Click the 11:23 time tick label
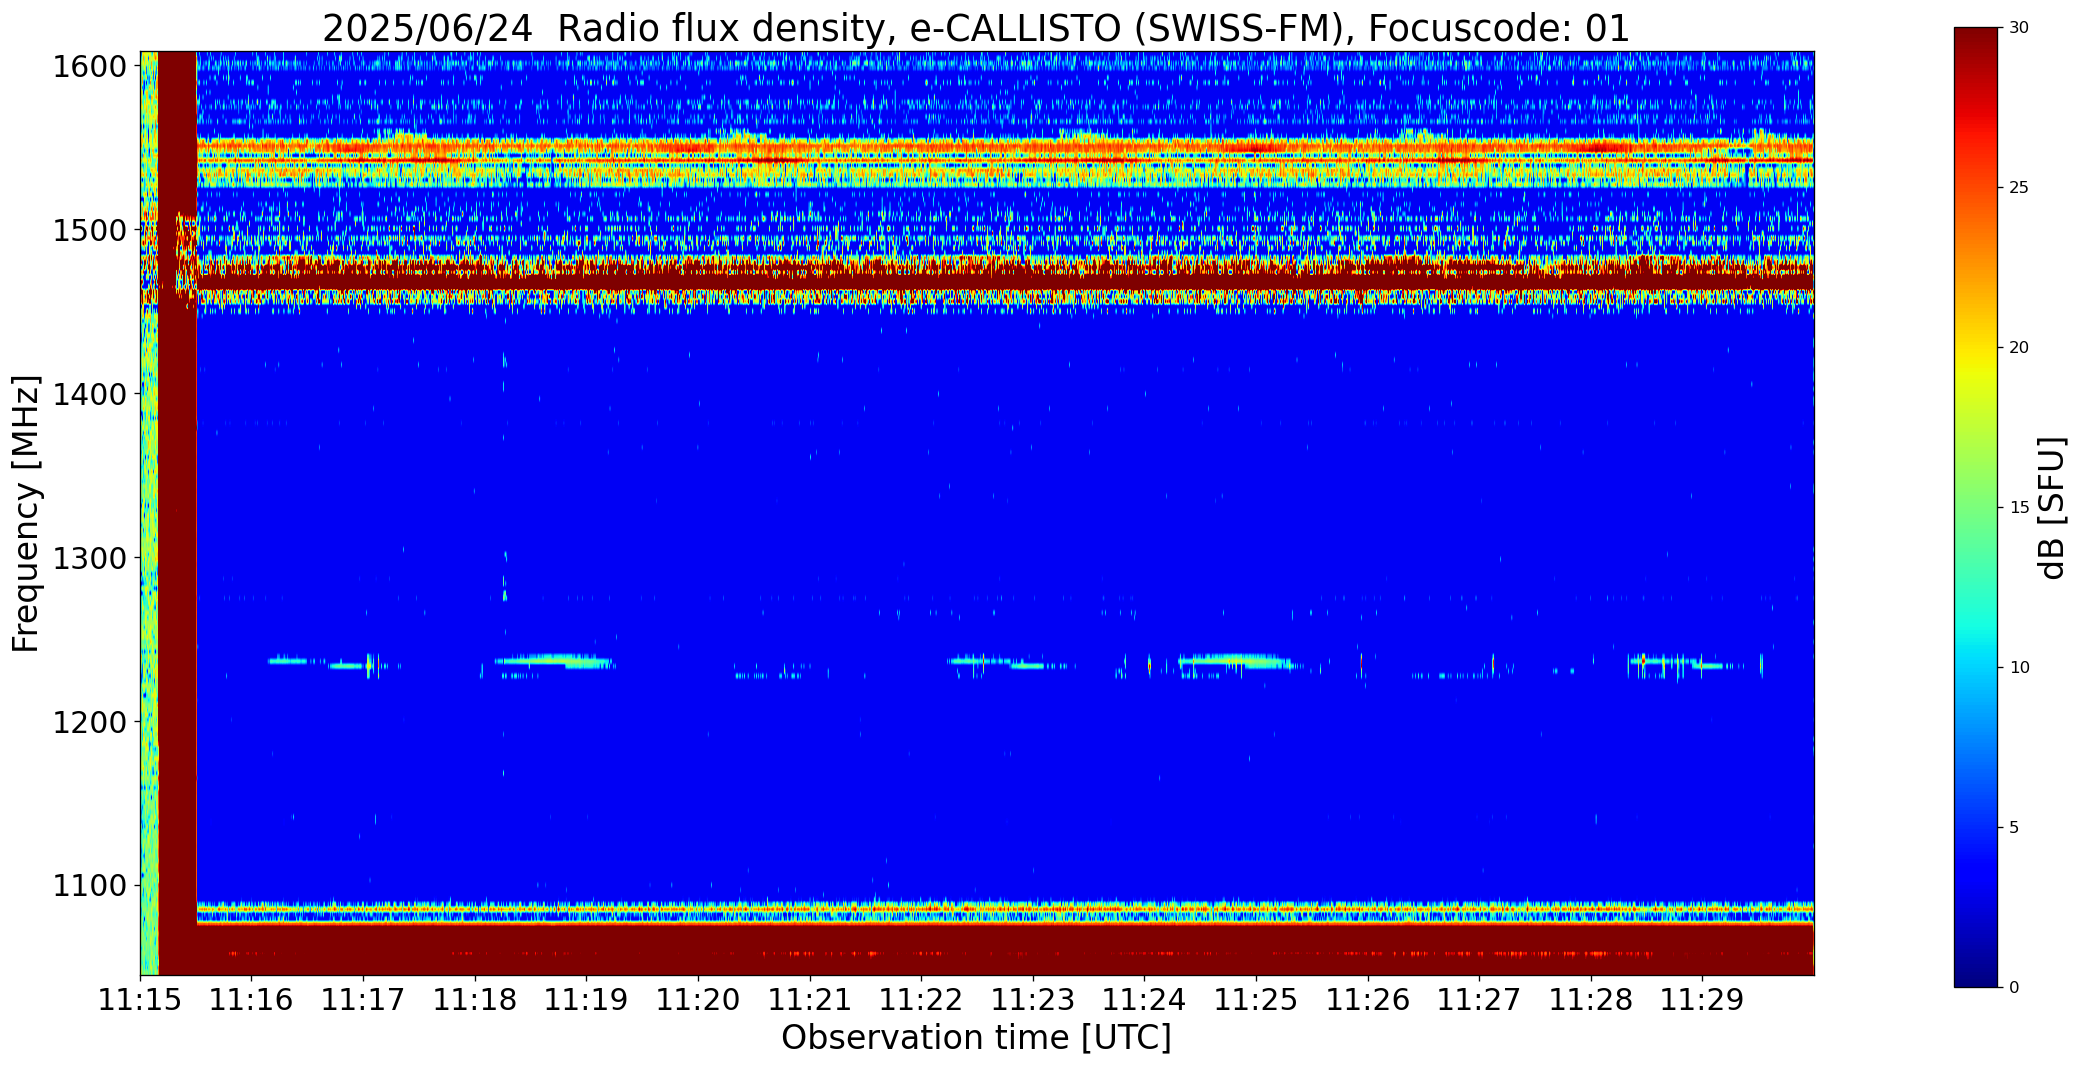2082x1067 pixels. tap(1033, 1000)
